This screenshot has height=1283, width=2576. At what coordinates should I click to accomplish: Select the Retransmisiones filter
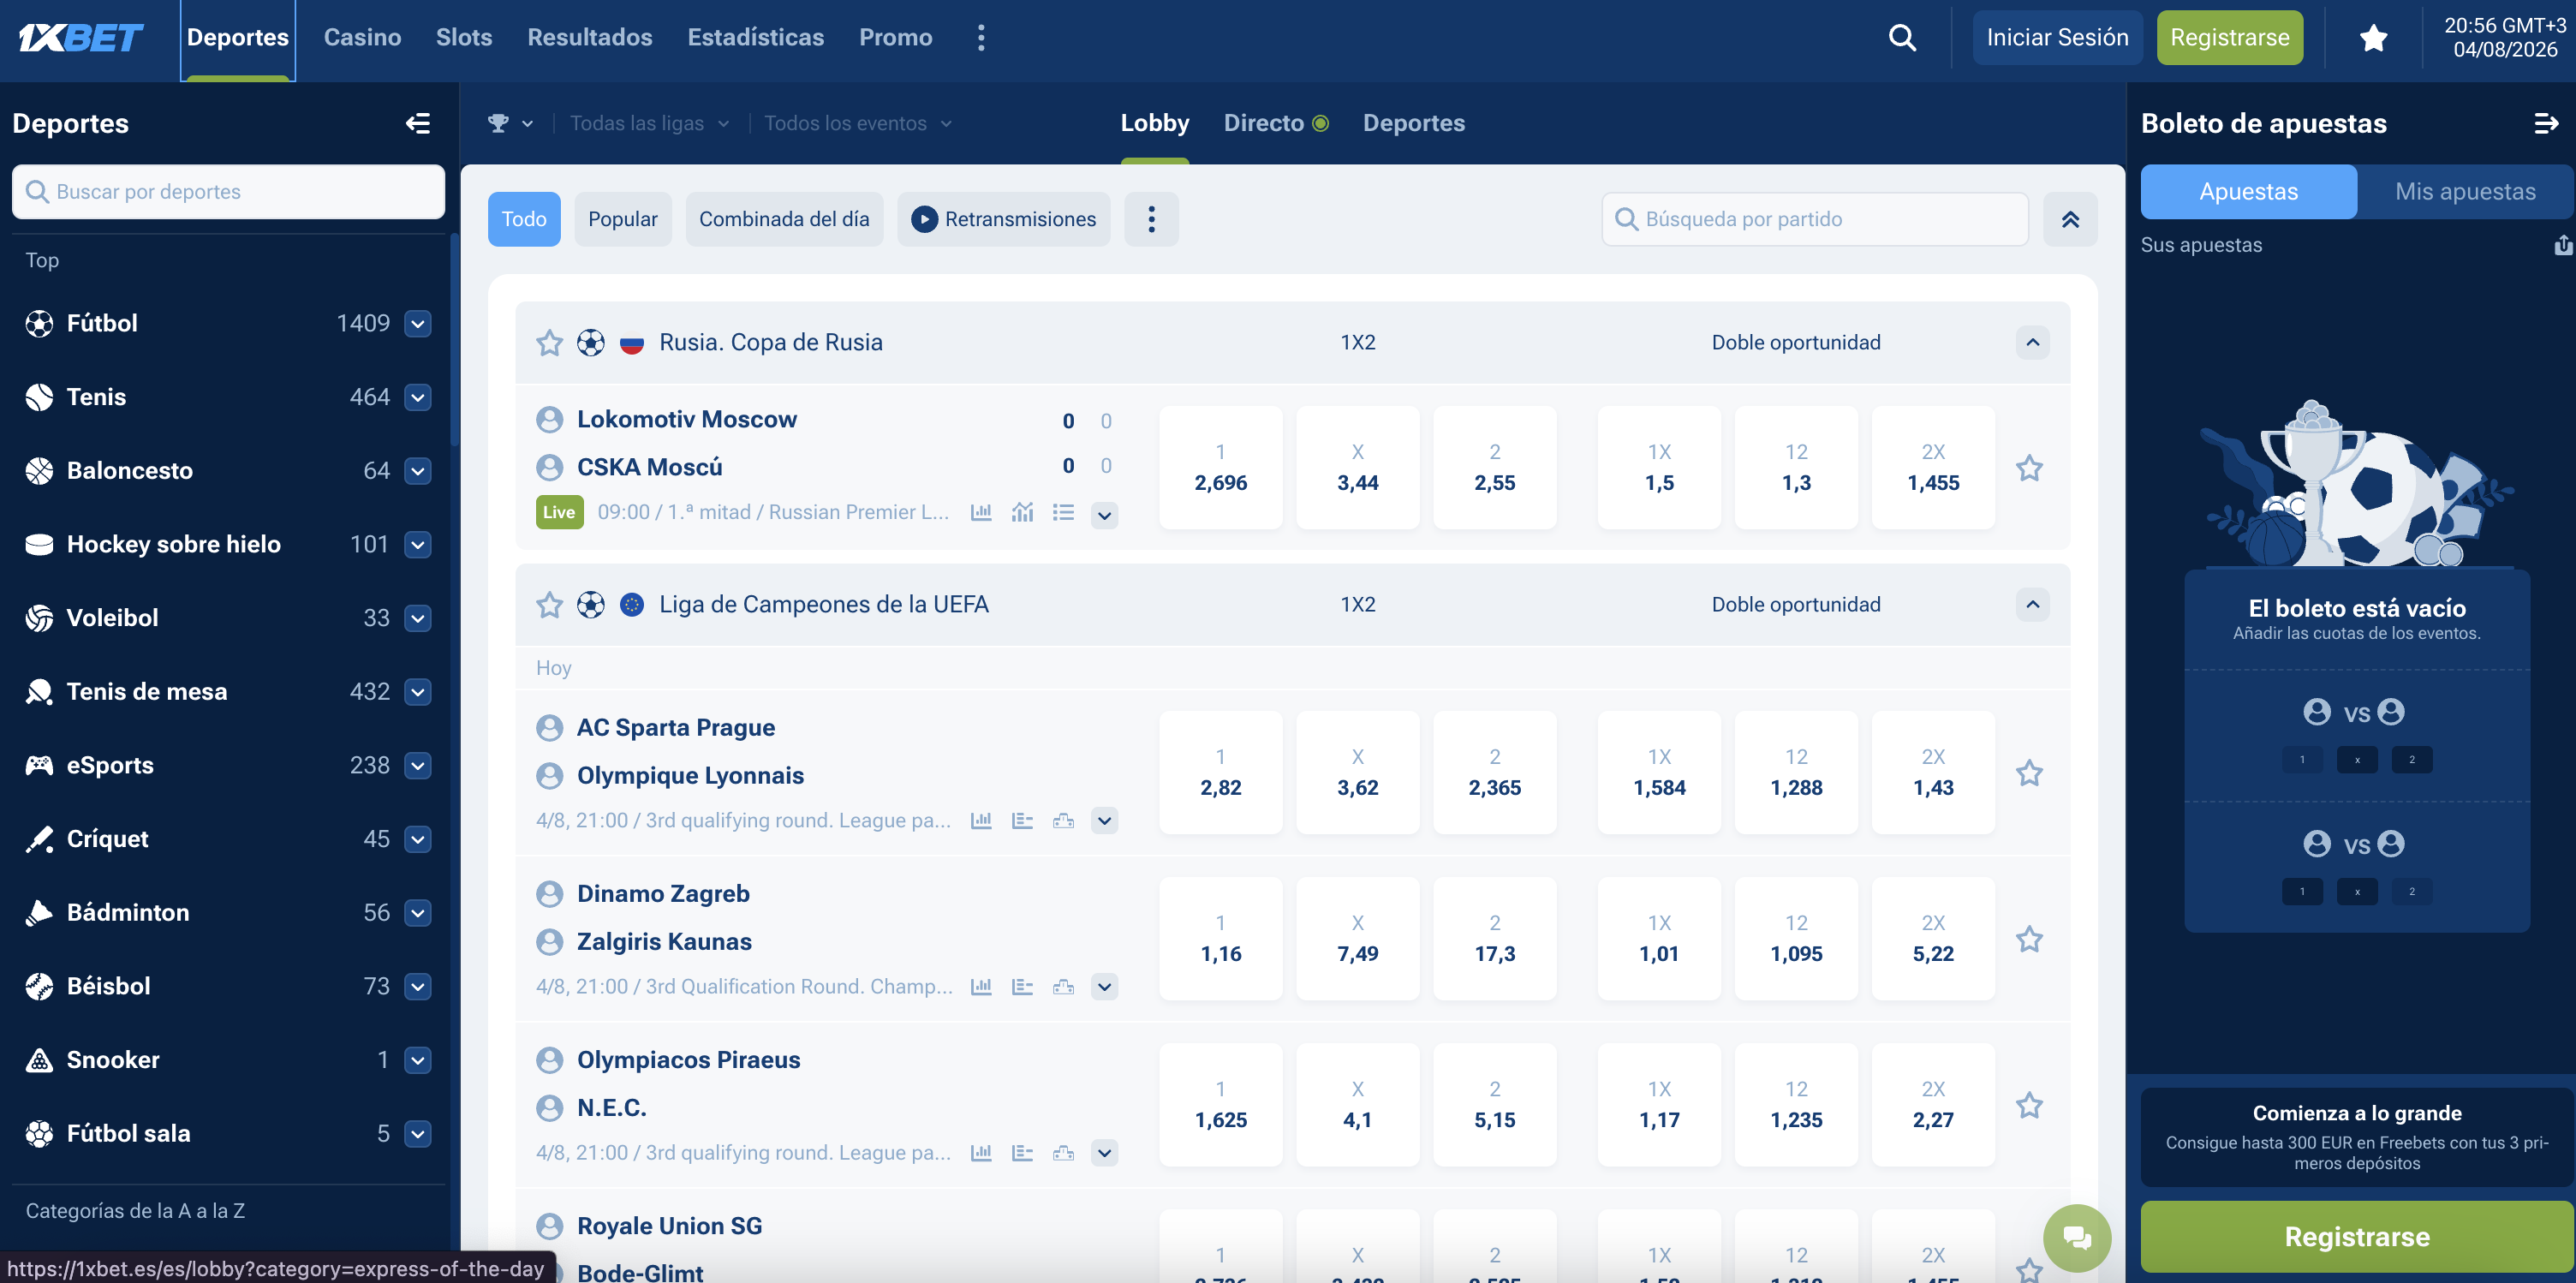1003,219
